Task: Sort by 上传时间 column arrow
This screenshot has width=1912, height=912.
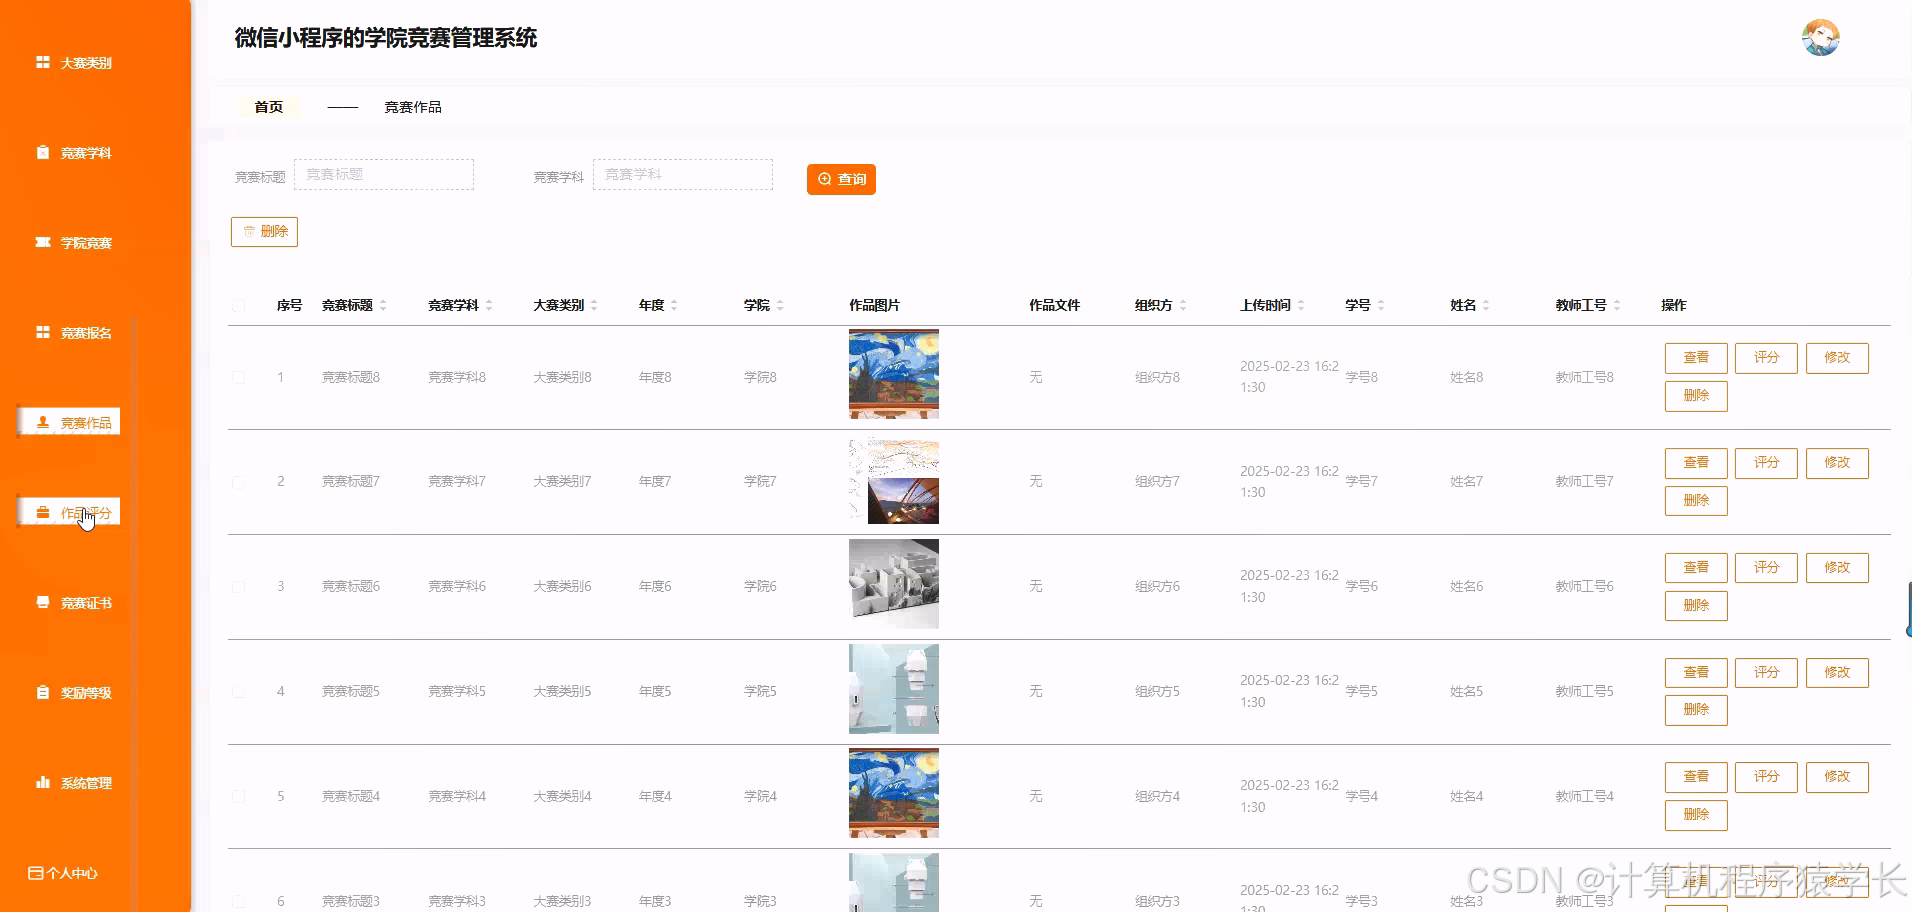Action: pos(1301,305)
